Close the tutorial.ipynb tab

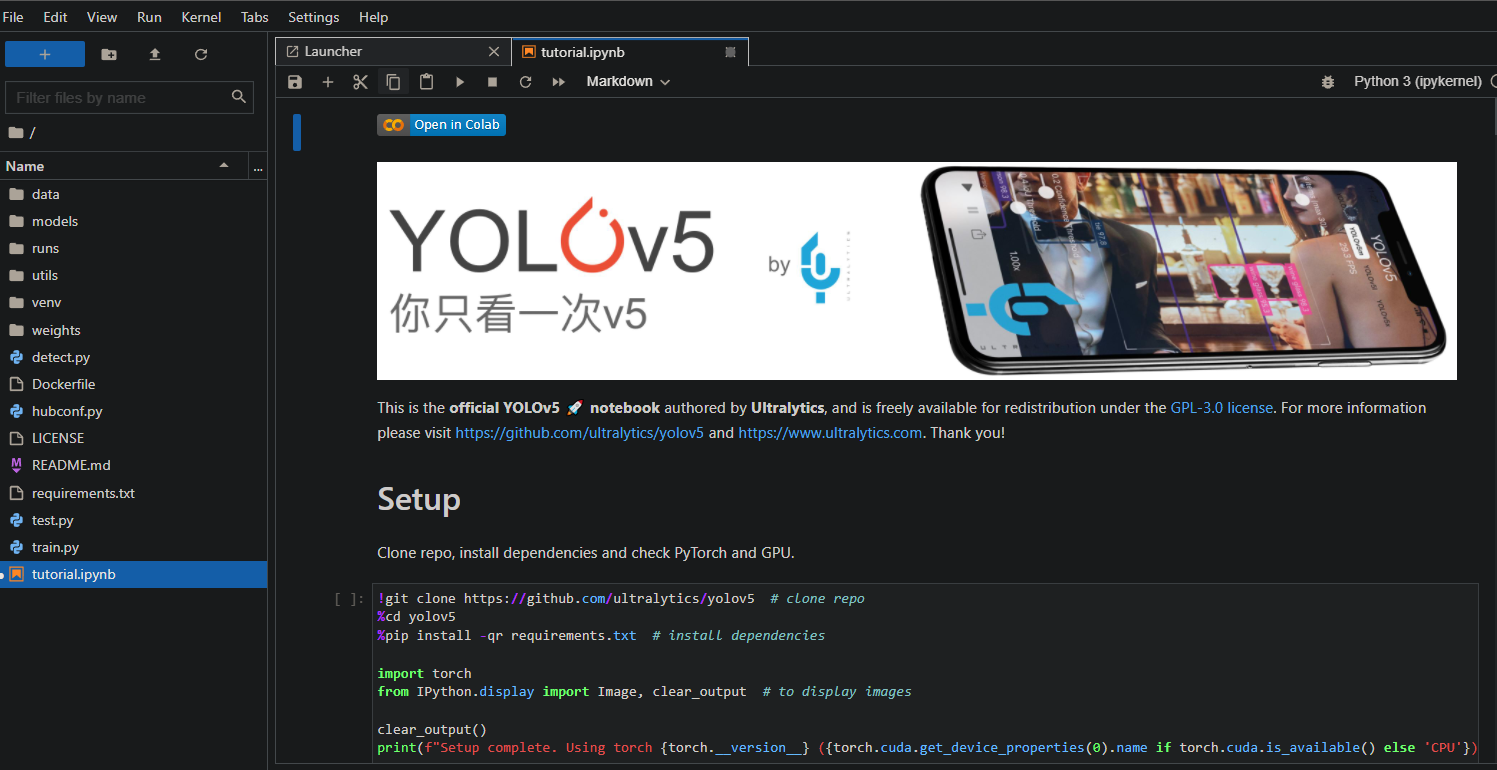click(730, 52)
